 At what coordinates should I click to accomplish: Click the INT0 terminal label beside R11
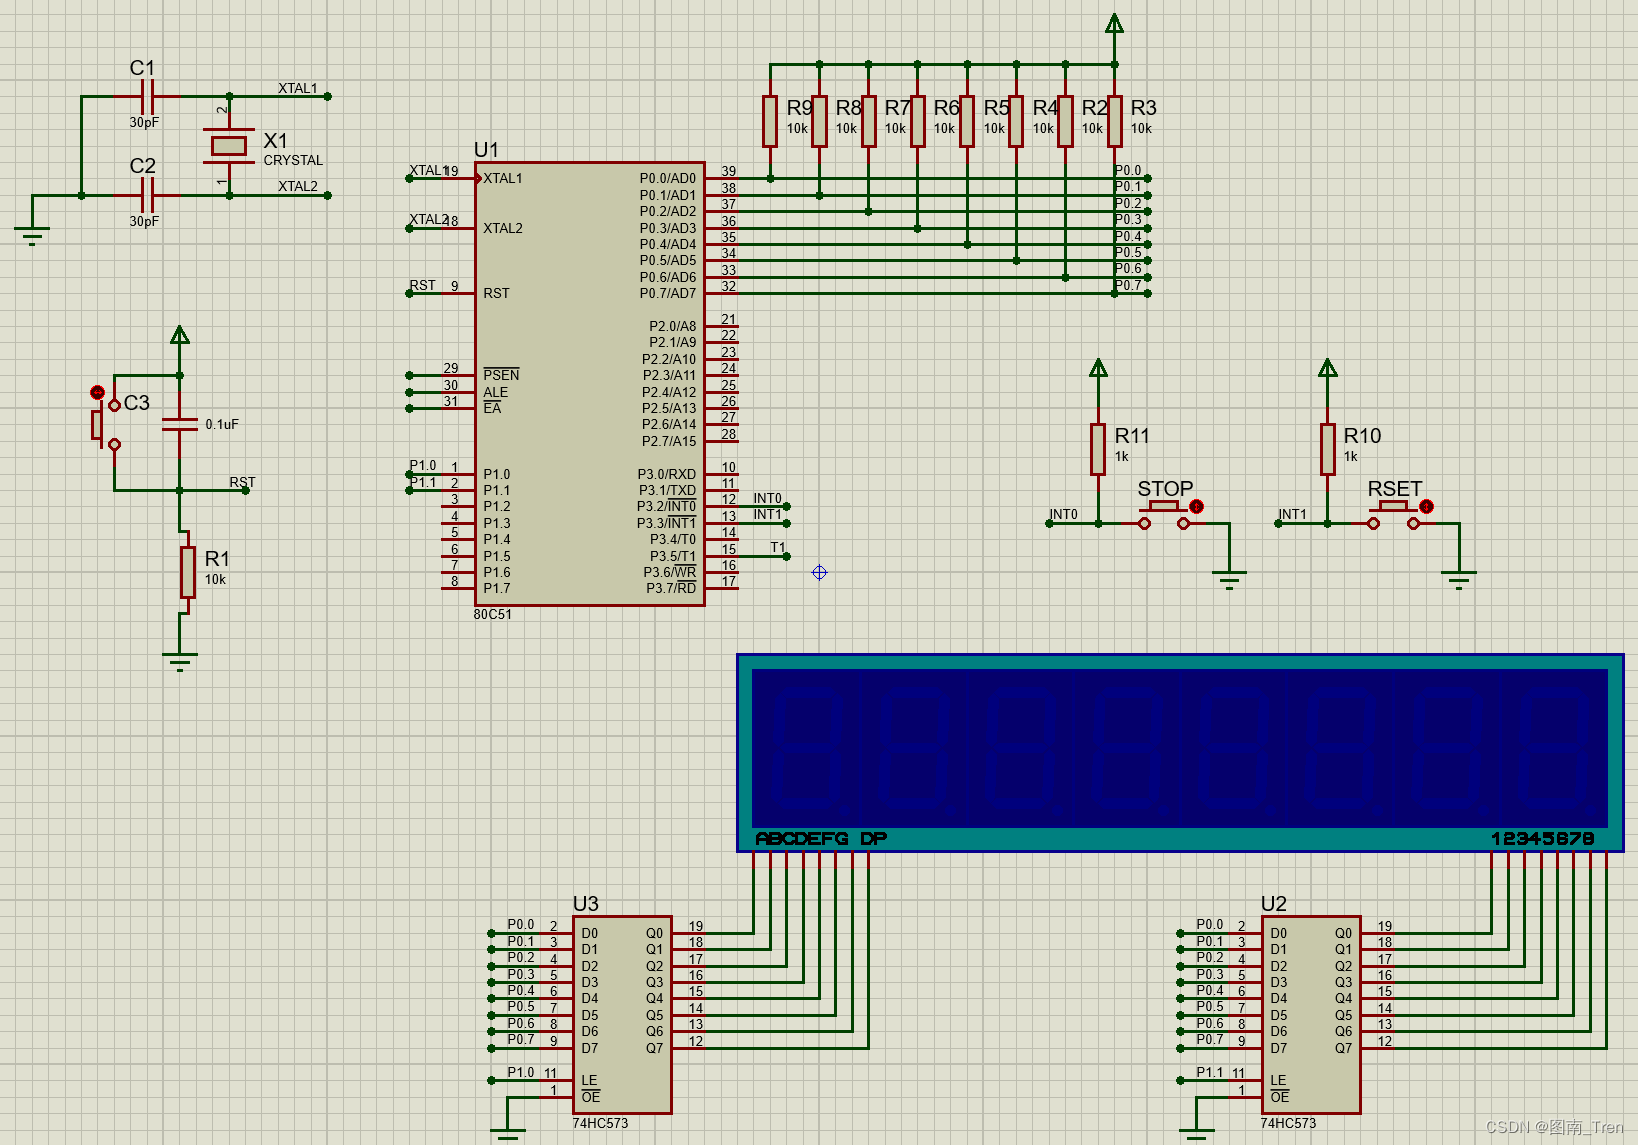pyautogui.click(x=1063, y=514)
